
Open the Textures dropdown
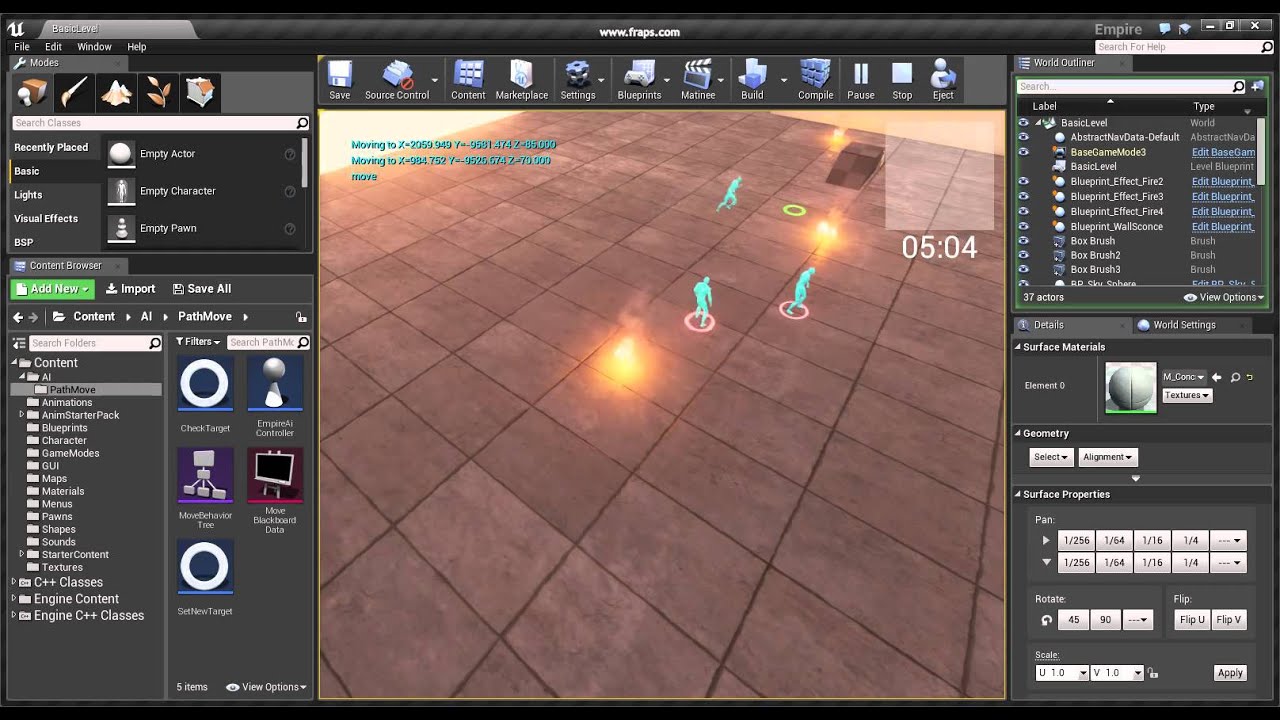click(1187, 395)
